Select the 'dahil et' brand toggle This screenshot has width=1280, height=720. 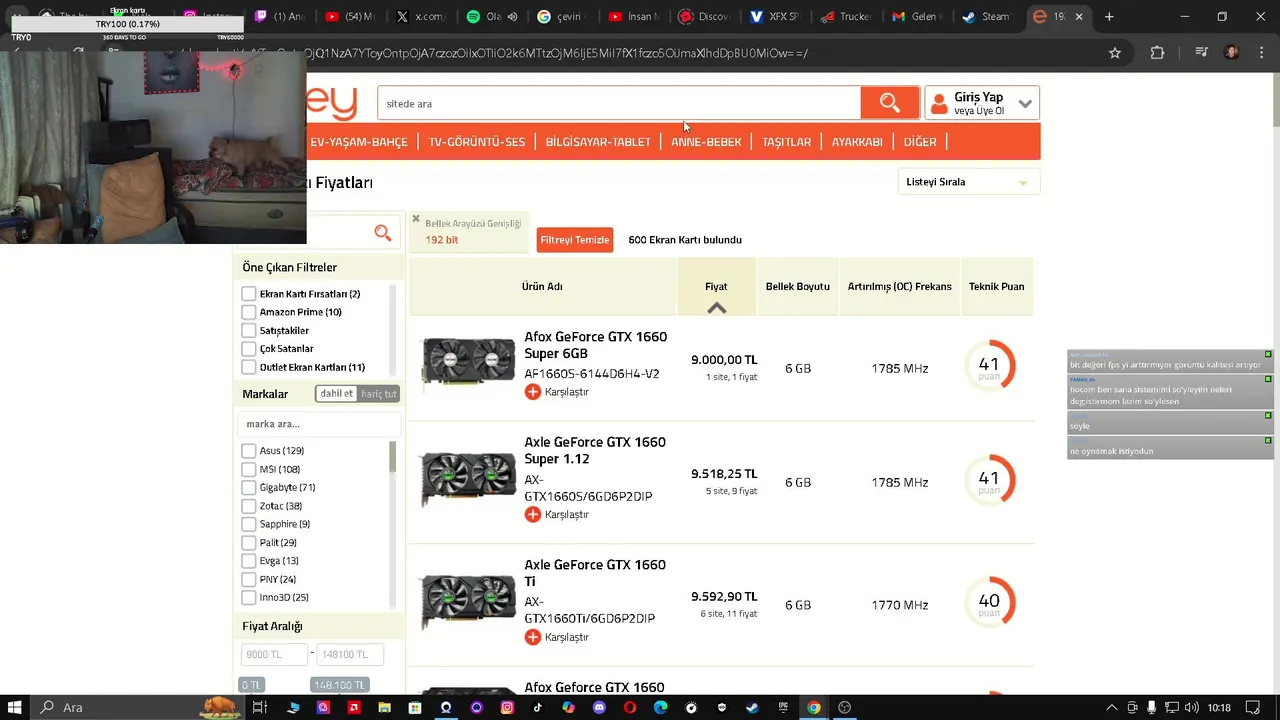(x=336, y=394)
